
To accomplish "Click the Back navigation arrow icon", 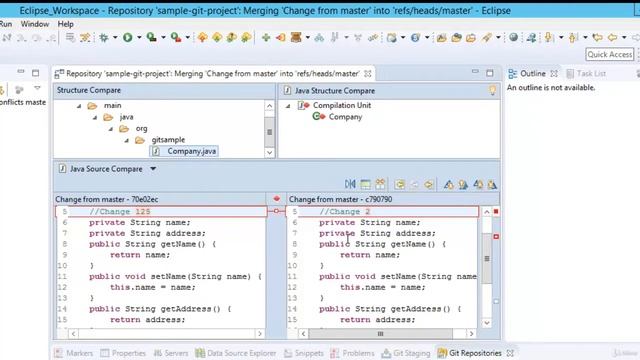I will click(x=612, y=38).
